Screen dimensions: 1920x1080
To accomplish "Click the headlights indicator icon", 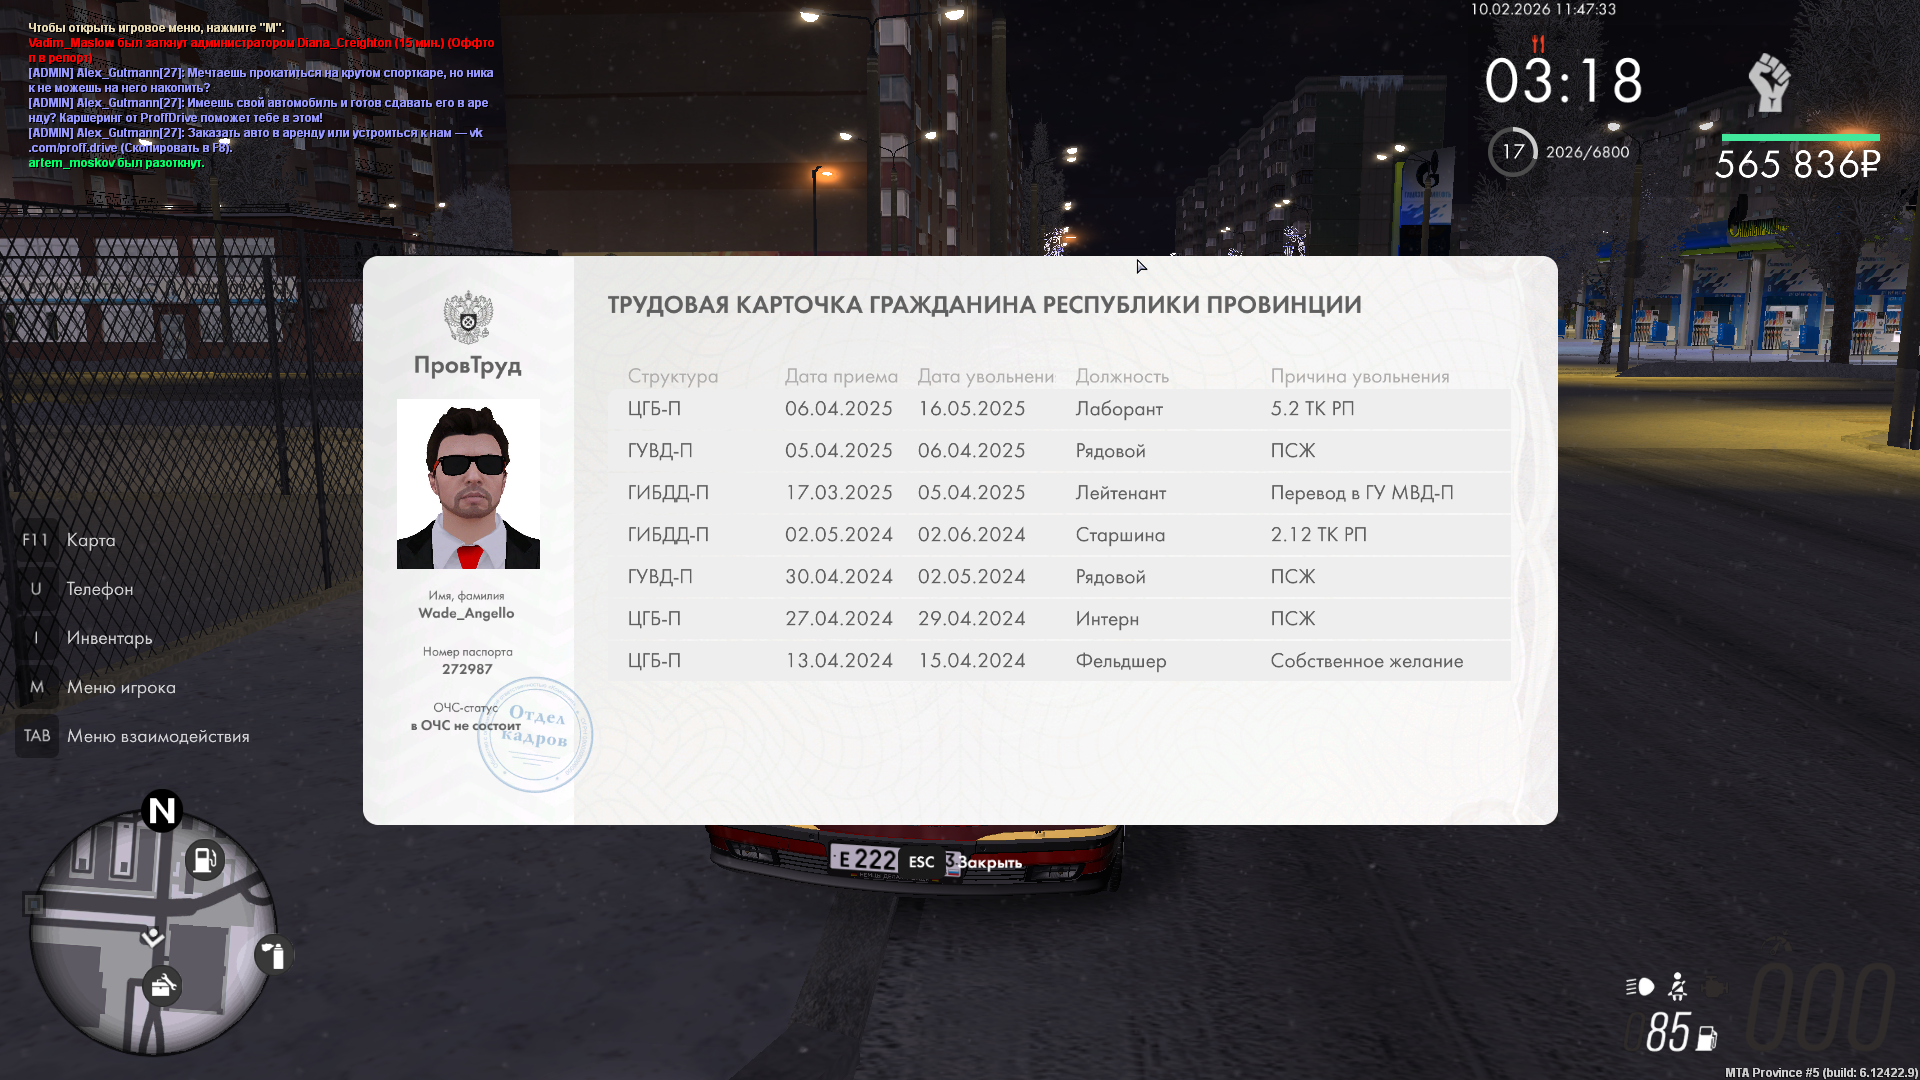I will (x=1640, y=987).
